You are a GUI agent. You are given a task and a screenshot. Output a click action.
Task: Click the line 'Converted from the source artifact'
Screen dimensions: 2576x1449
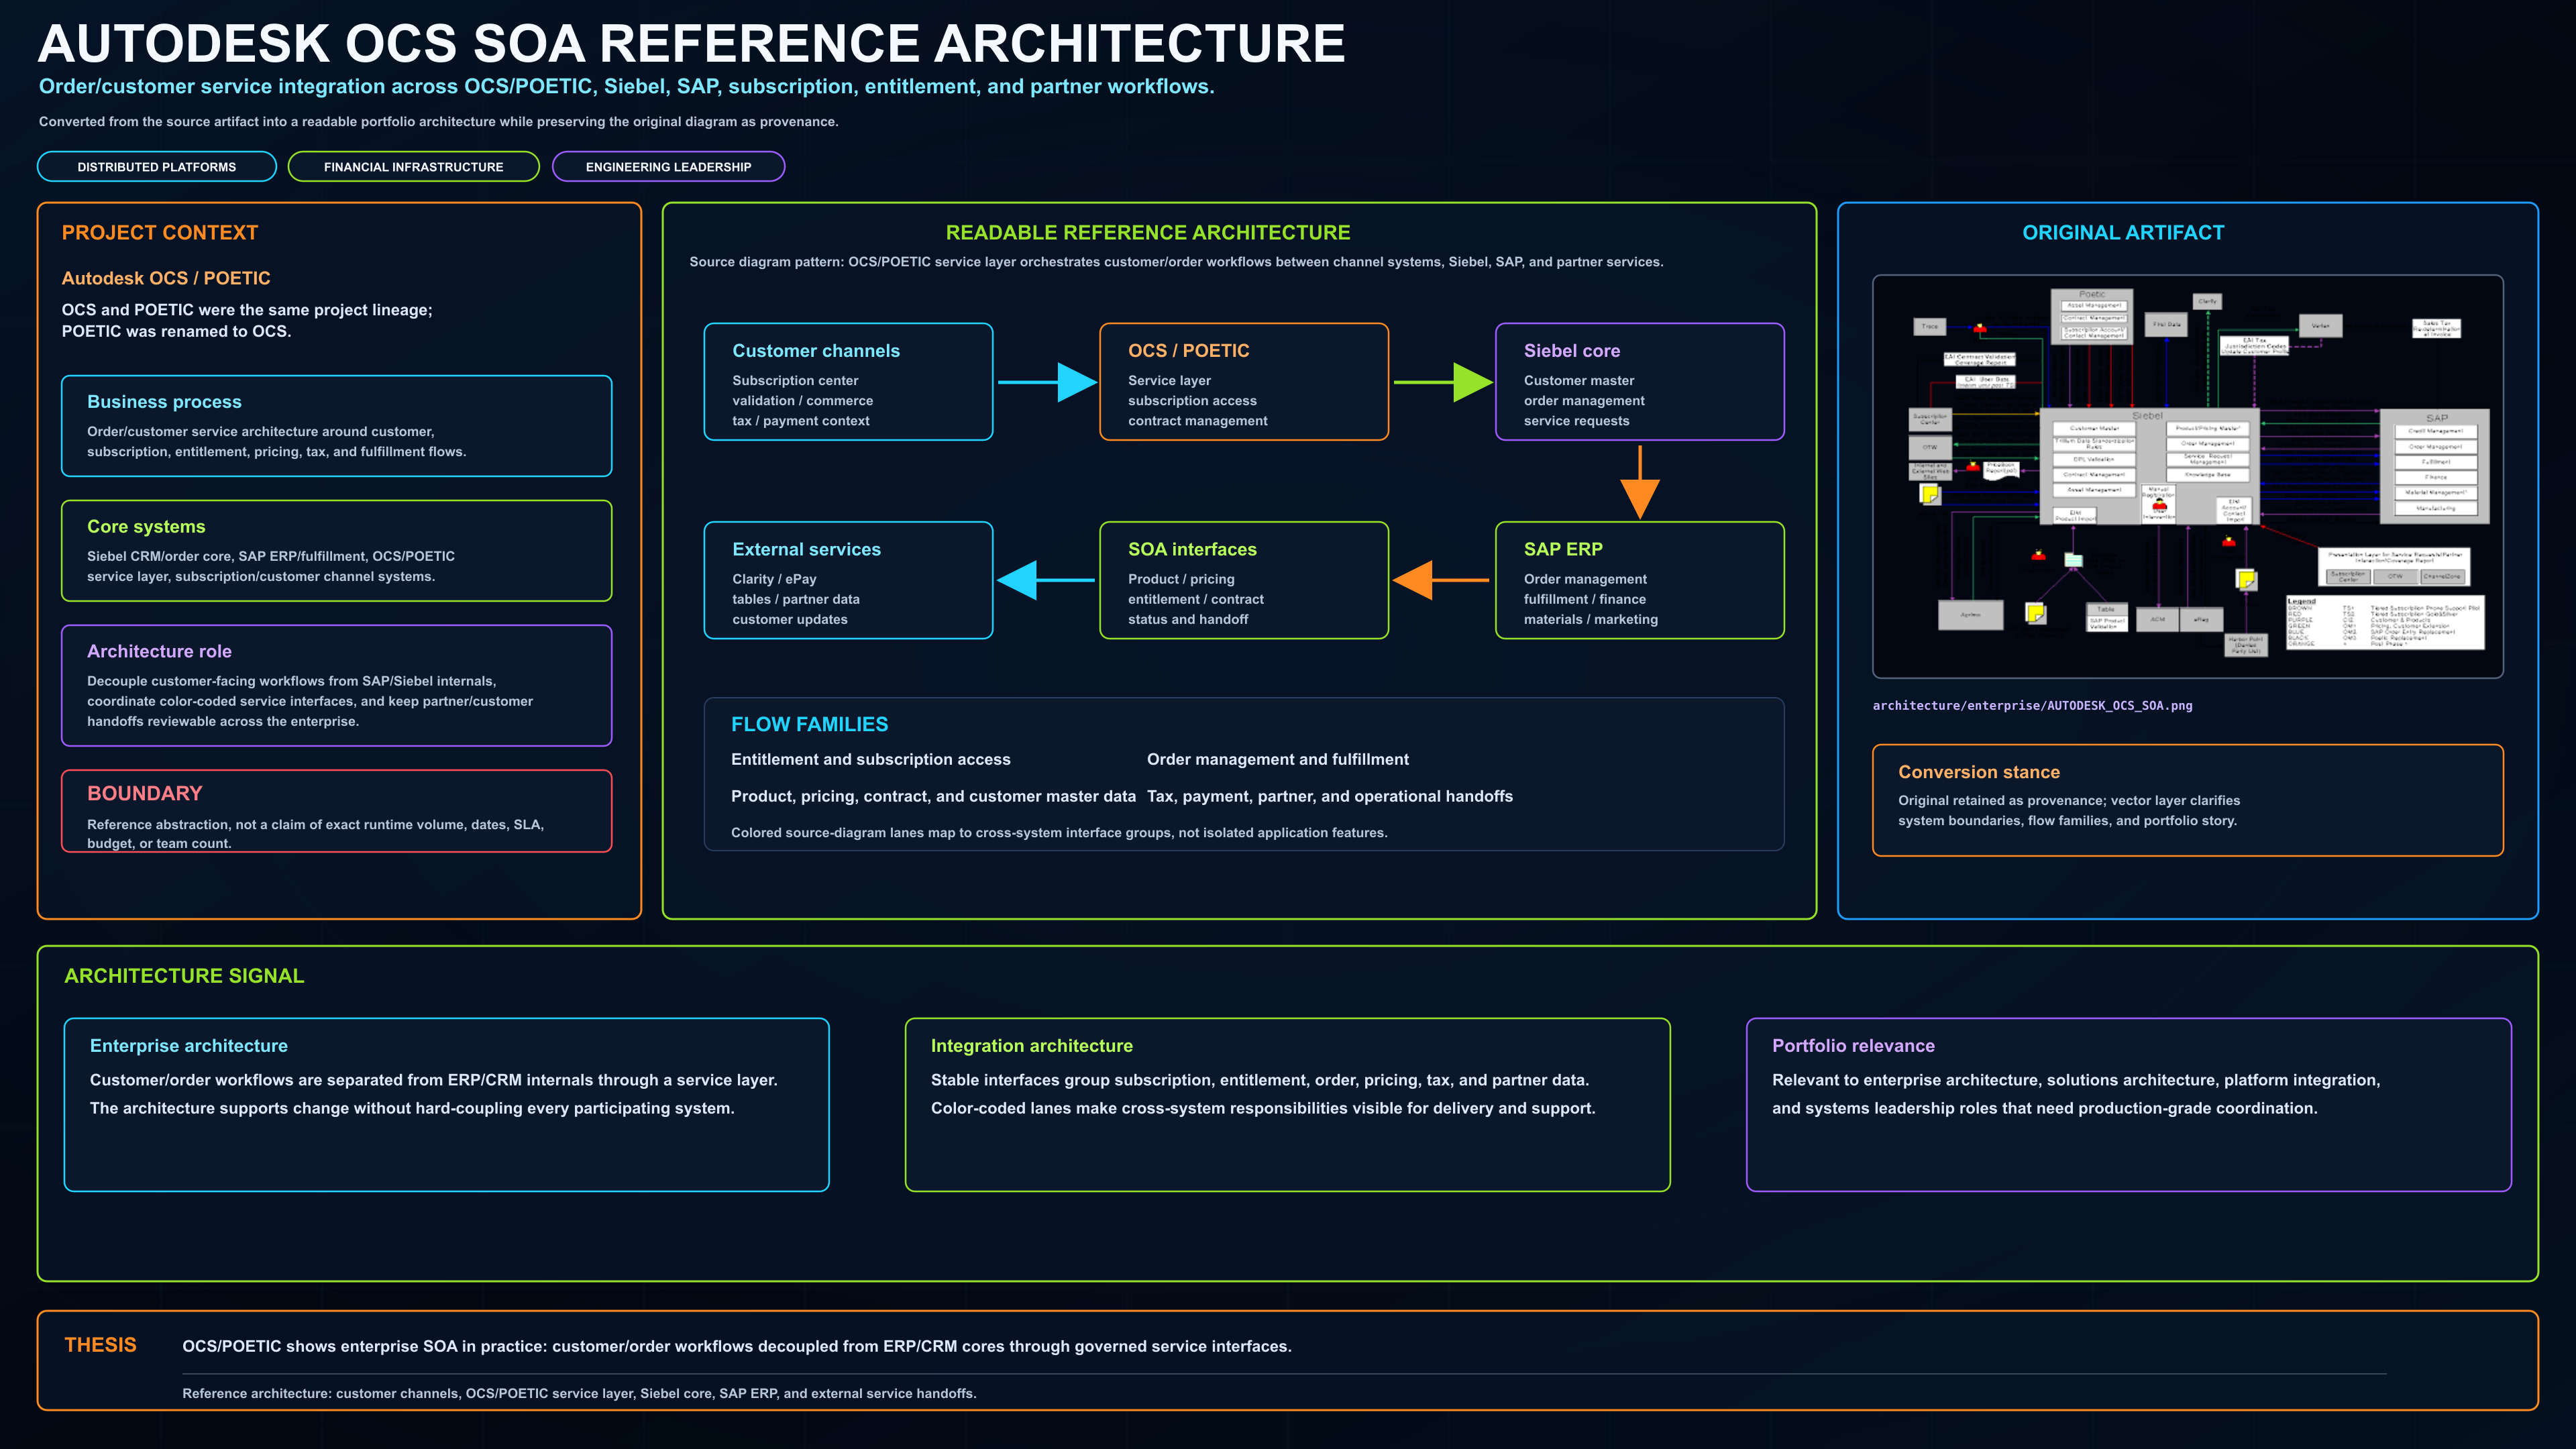[438, 122]
